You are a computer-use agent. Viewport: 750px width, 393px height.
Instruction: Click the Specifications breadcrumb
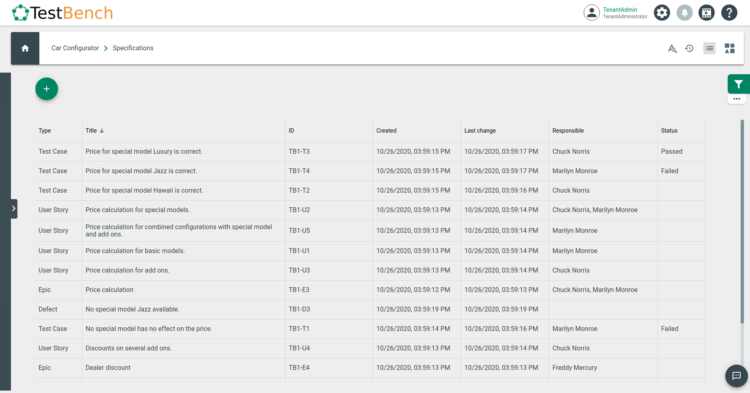click(x=133, y=48)
